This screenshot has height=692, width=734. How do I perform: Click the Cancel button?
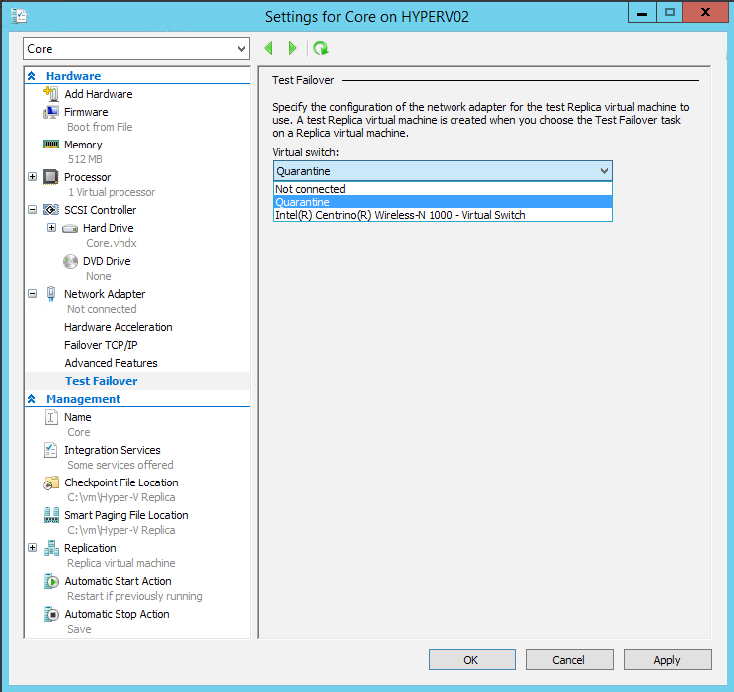click(x=570, y=660)
